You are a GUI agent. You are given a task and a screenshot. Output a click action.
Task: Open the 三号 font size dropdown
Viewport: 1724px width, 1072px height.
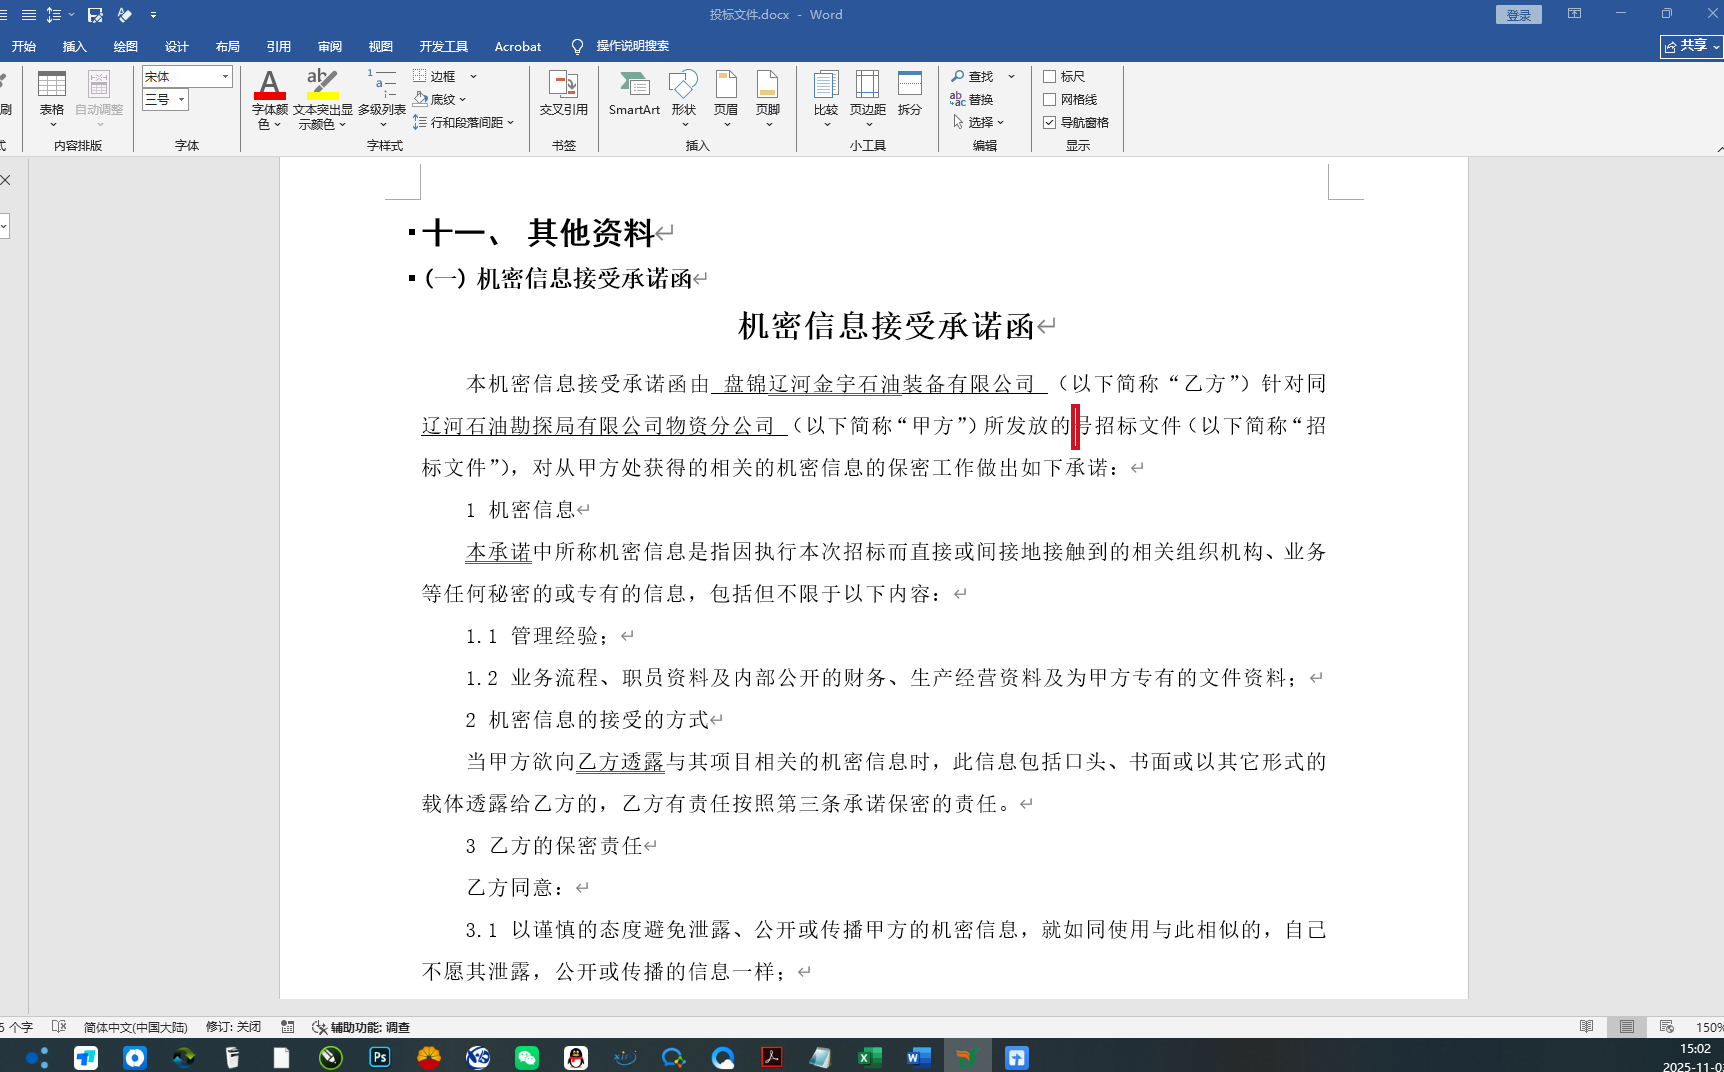coord(181,99)
